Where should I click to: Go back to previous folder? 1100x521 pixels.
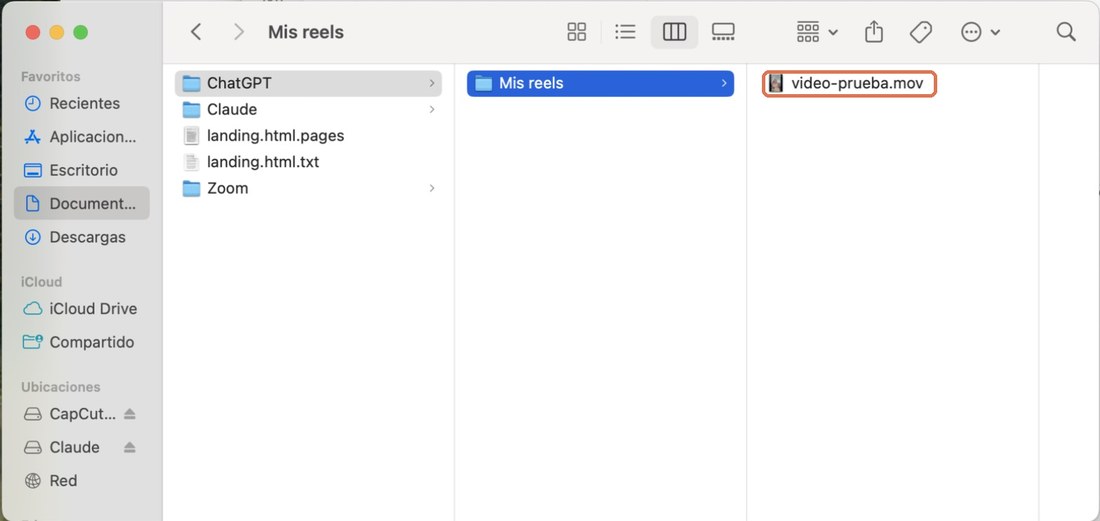coord(196,32)
